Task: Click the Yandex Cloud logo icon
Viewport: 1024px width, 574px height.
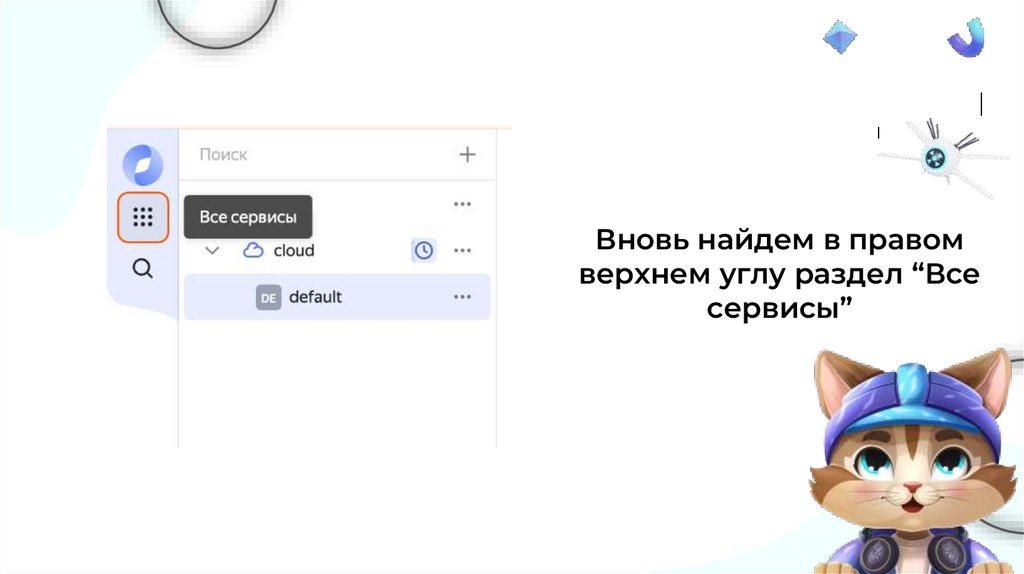Action: [142, 165]
